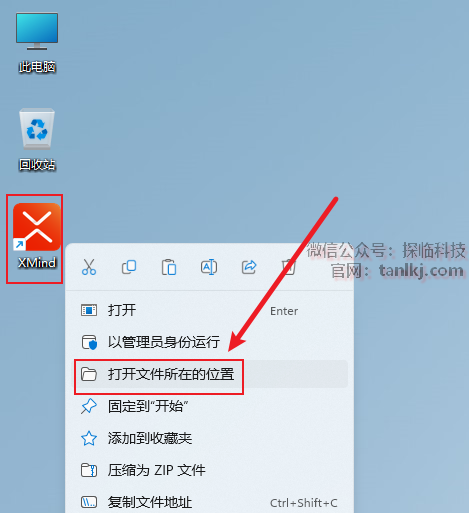469x513 pixels.
Task: Click the Copy icon in context menu
Action: tap(129, 267)
